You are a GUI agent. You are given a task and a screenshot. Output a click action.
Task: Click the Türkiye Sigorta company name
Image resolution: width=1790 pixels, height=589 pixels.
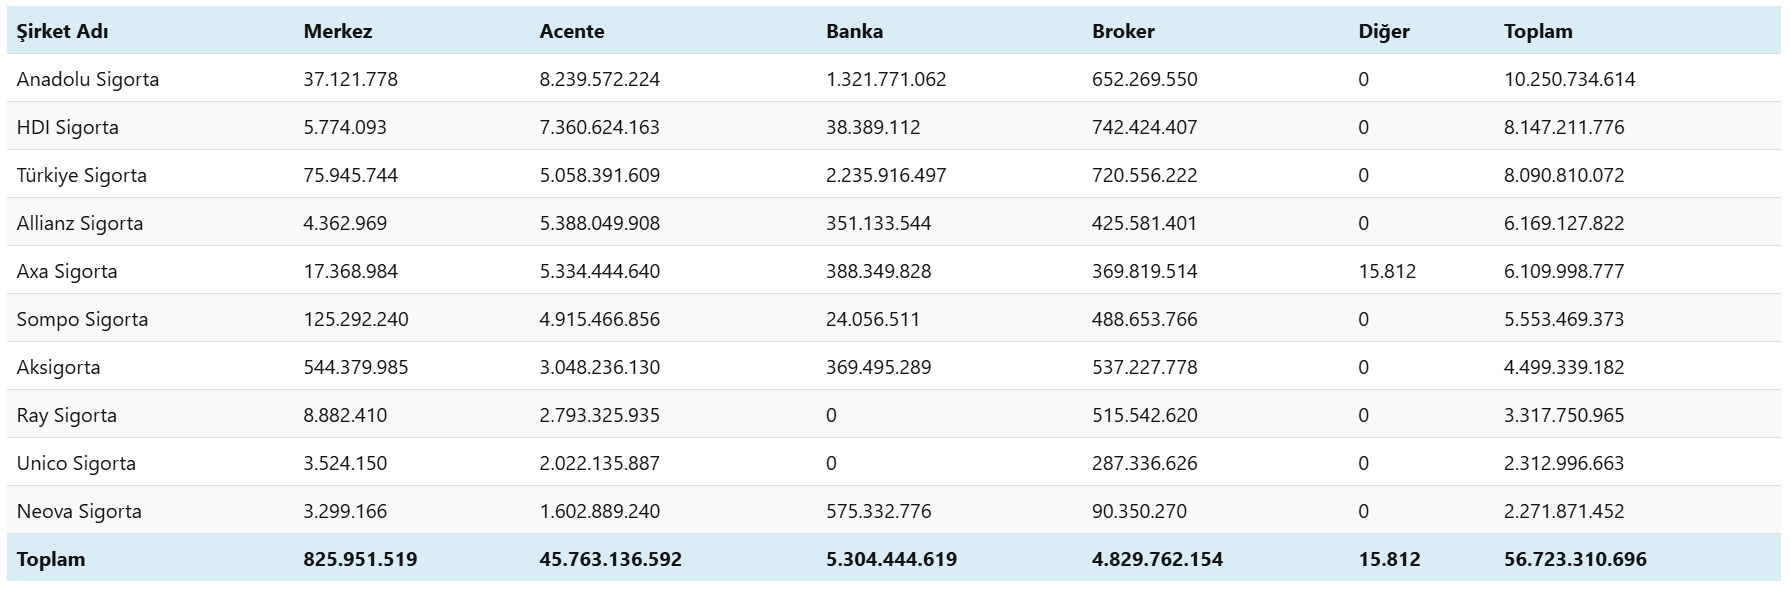(82, 175)
